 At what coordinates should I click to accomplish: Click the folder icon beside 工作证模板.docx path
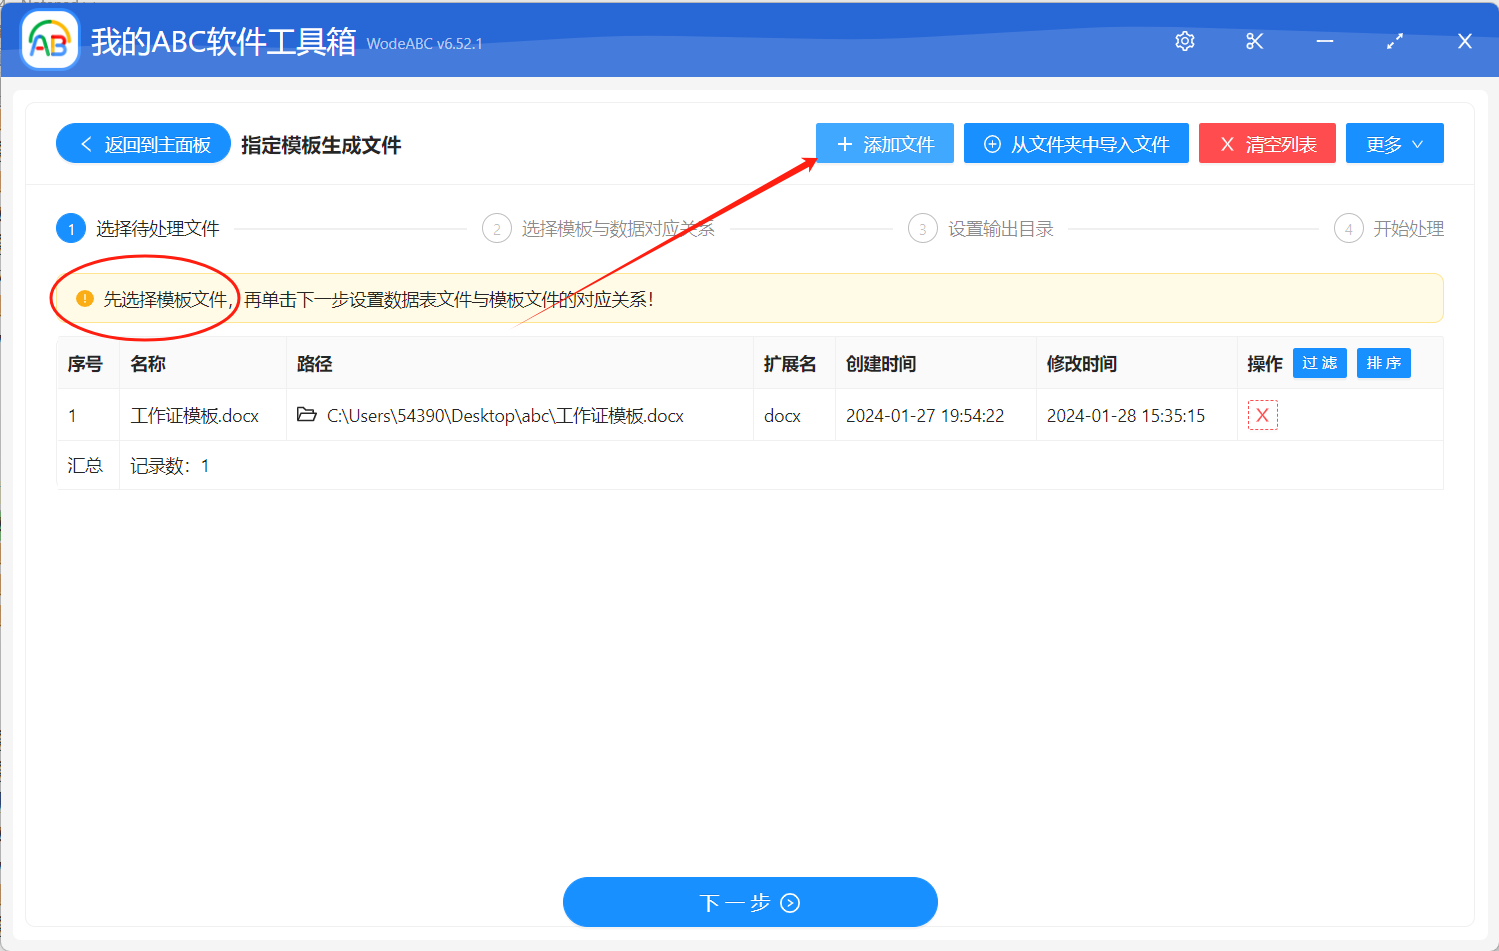tap(307, 414)
